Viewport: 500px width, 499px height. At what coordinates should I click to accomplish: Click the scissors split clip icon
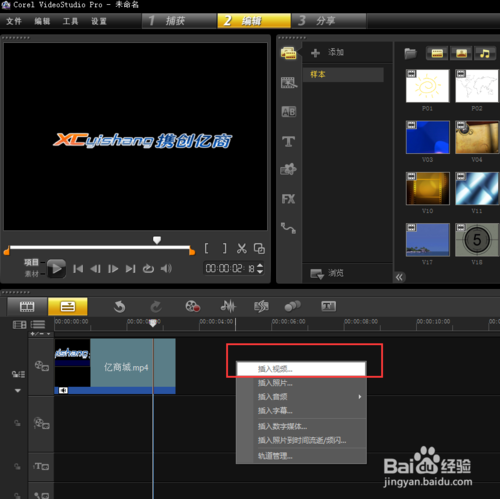[242, 248]
